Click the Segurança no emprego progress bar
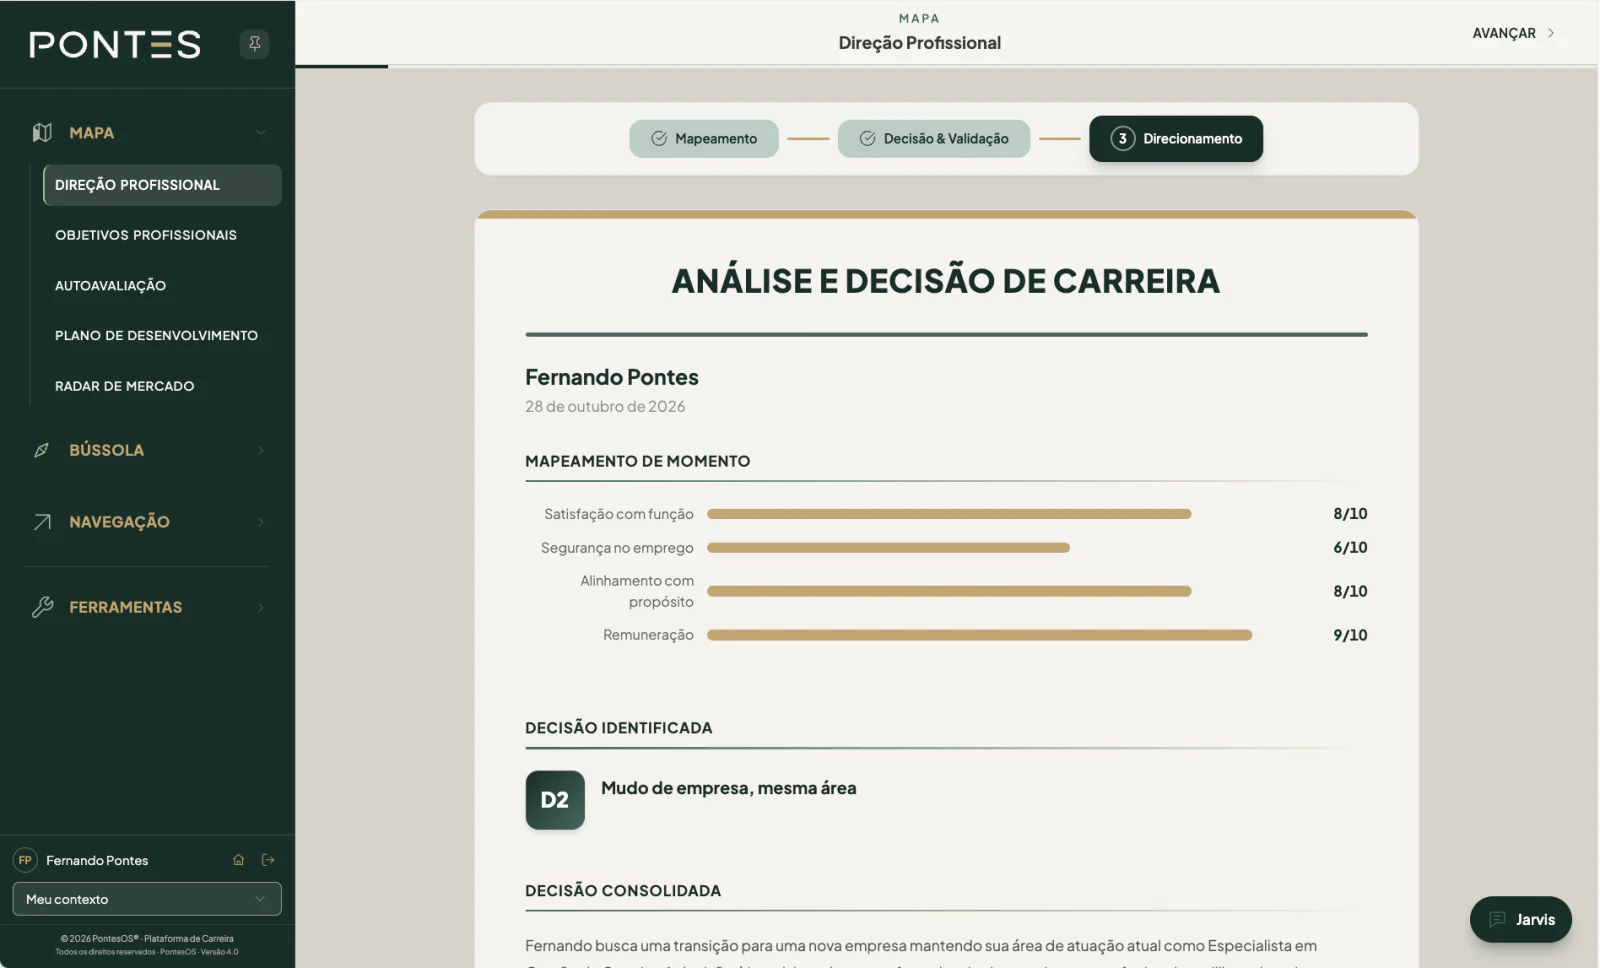 click(888, 548)
